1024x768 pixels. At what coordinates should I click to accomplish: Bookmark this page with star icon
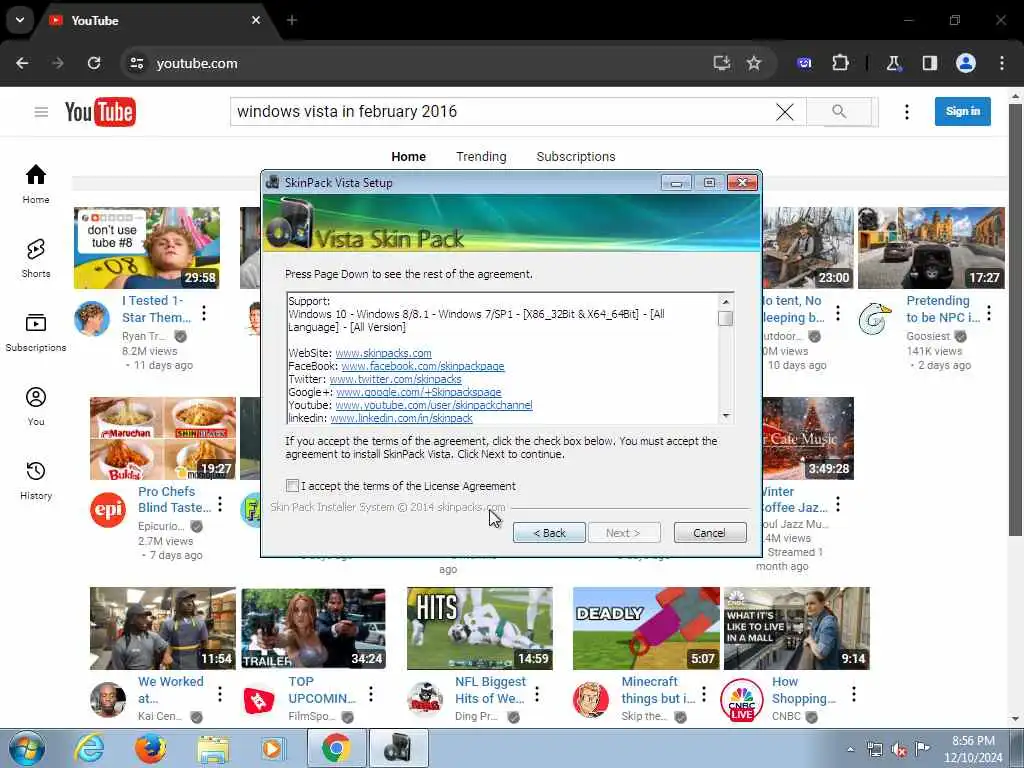[754, 63]
